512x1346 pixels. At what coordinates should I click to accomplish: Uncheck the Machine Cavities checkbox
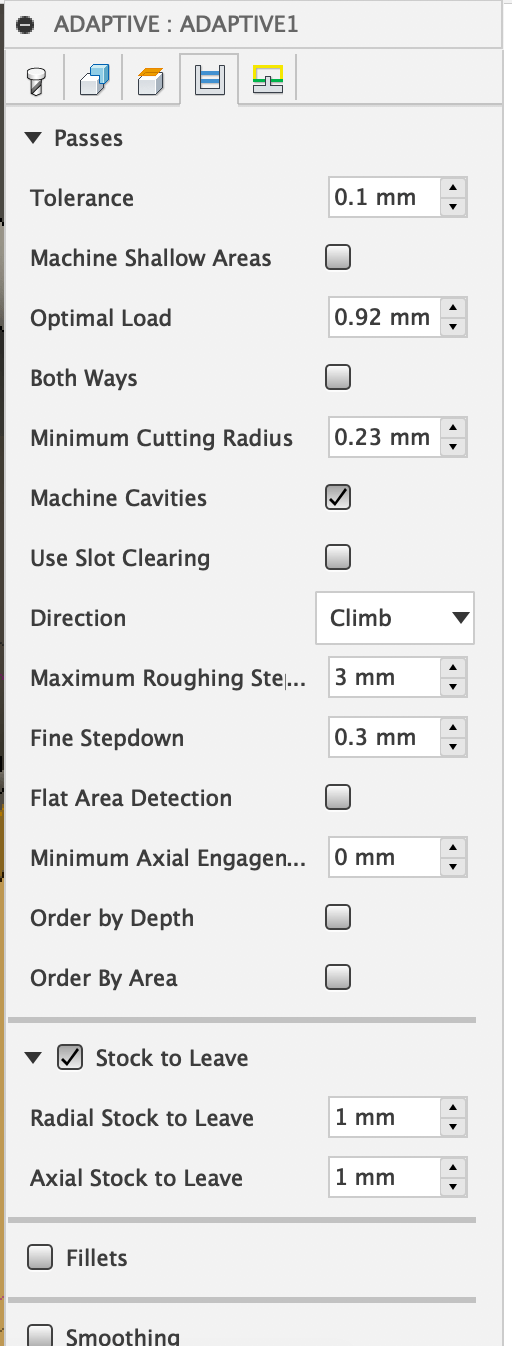(339, 497)
